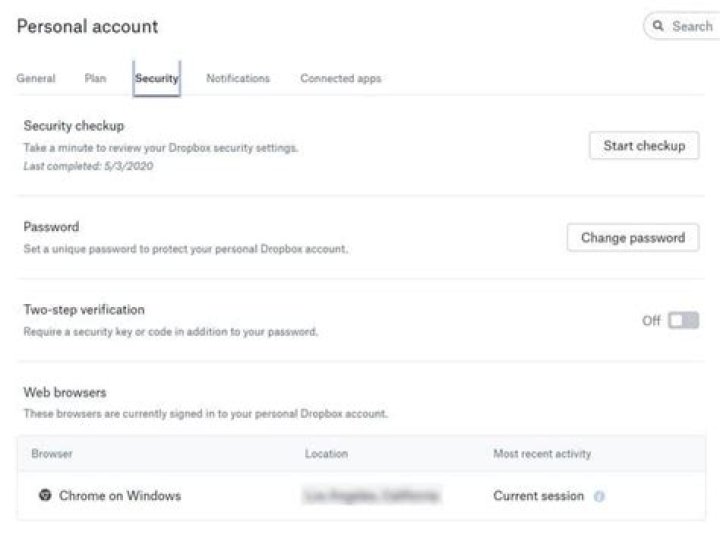Switch to the General tab

(36, 78)
